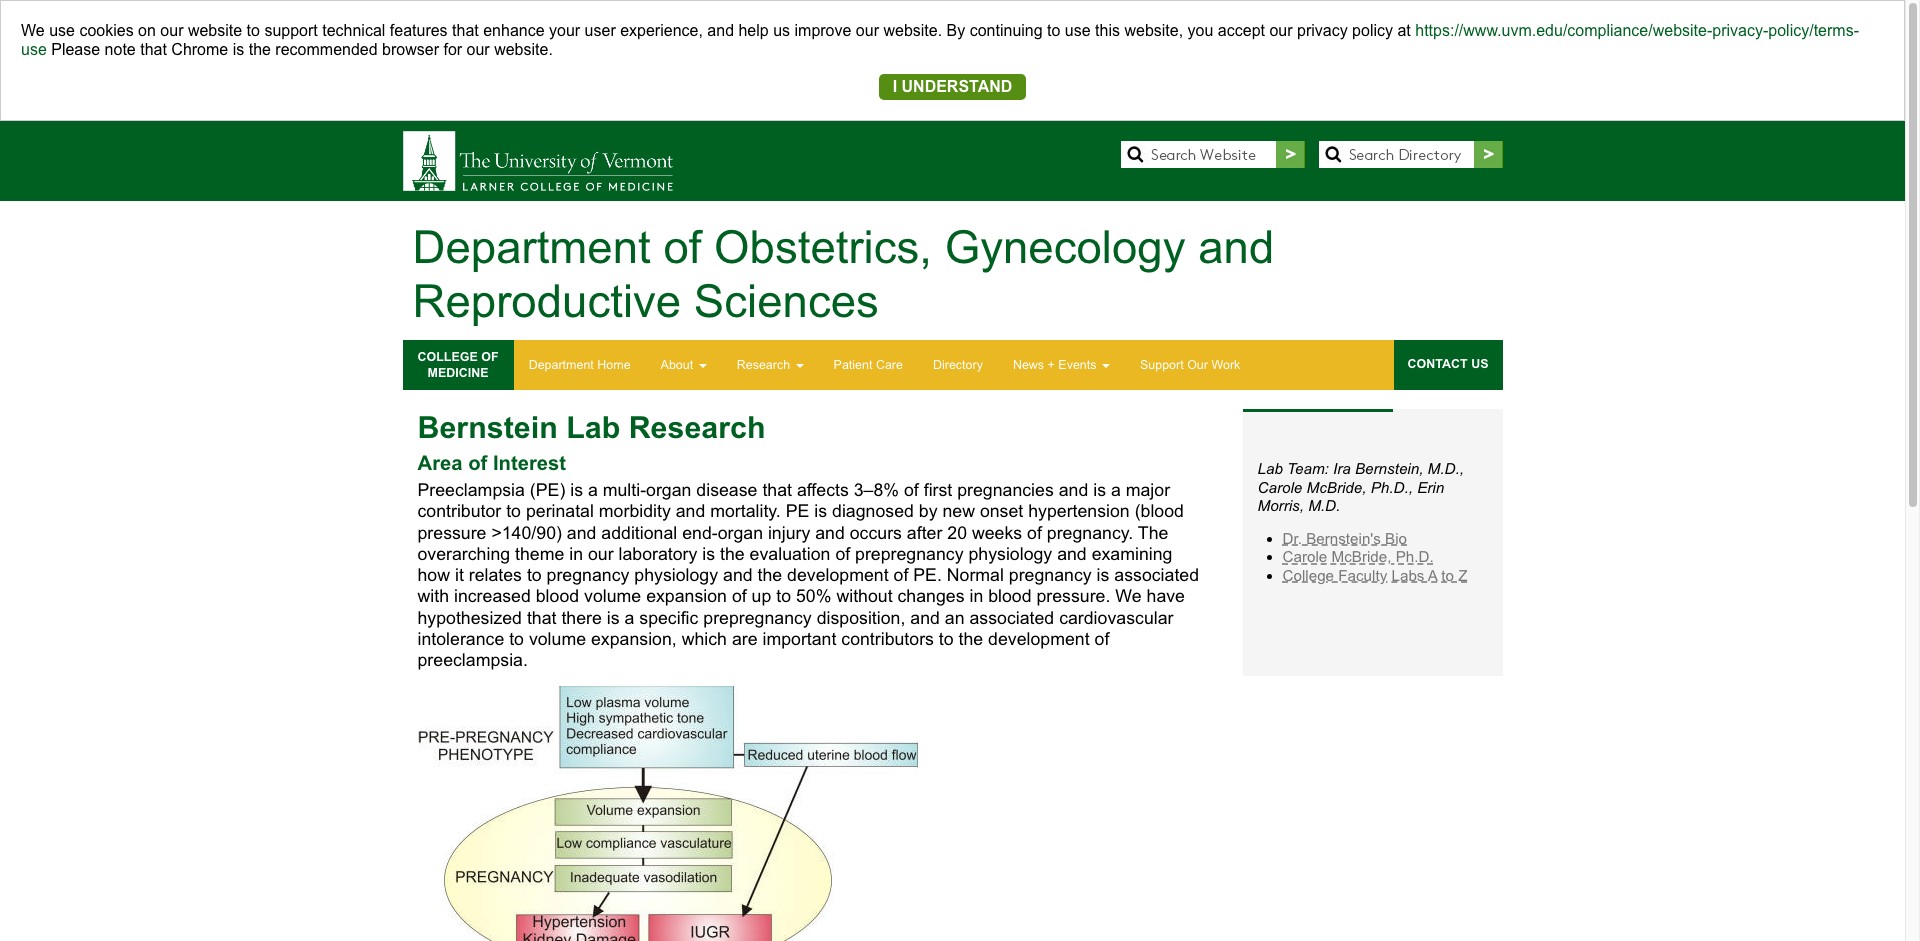Click the Search Website magnifier icon

[1135, 155]
